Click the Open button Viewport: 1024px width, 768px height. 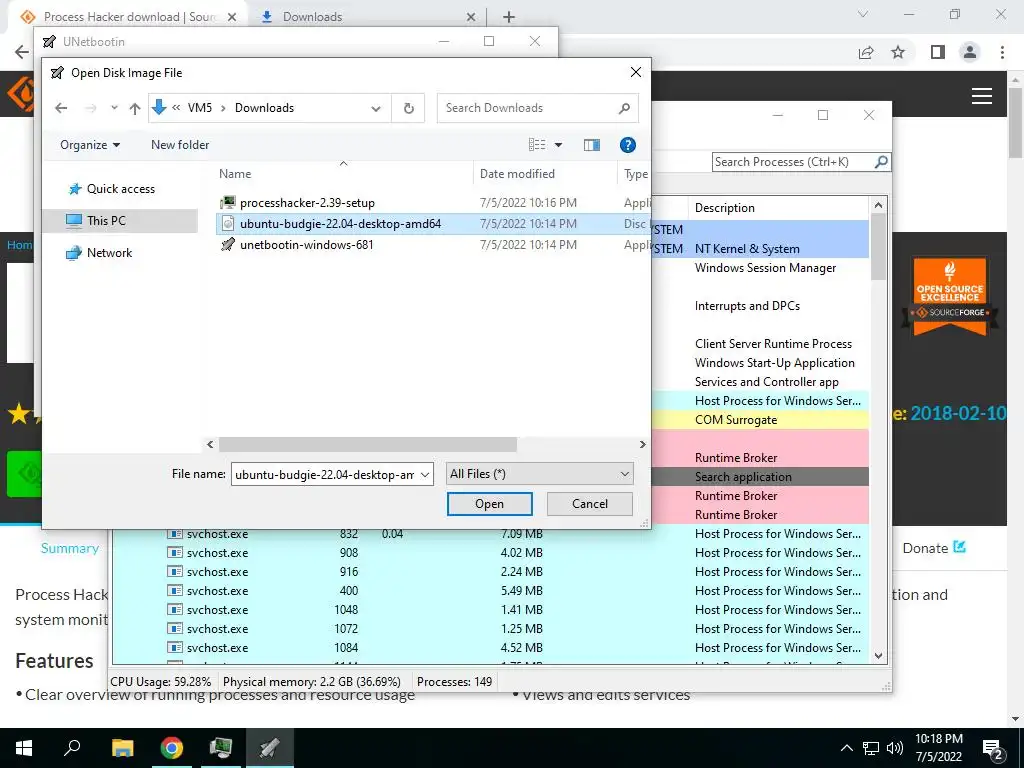[x=489, y=504]
